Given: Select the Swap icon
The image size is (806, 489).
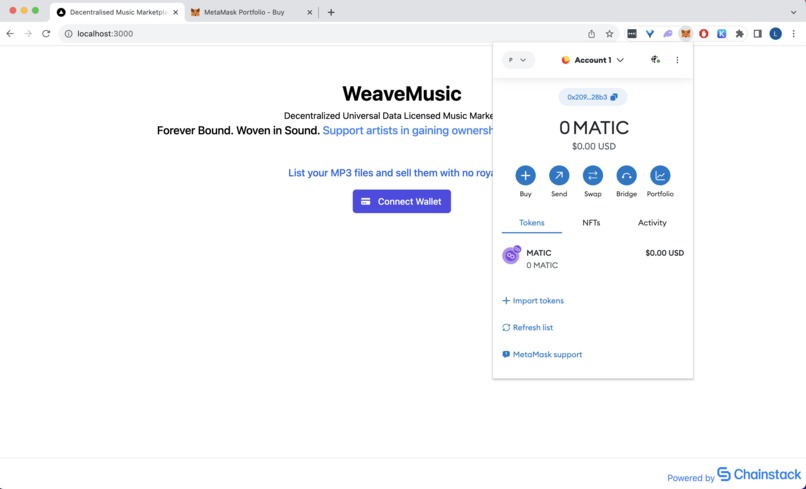Looking at the screenshot, I should 592,175.
